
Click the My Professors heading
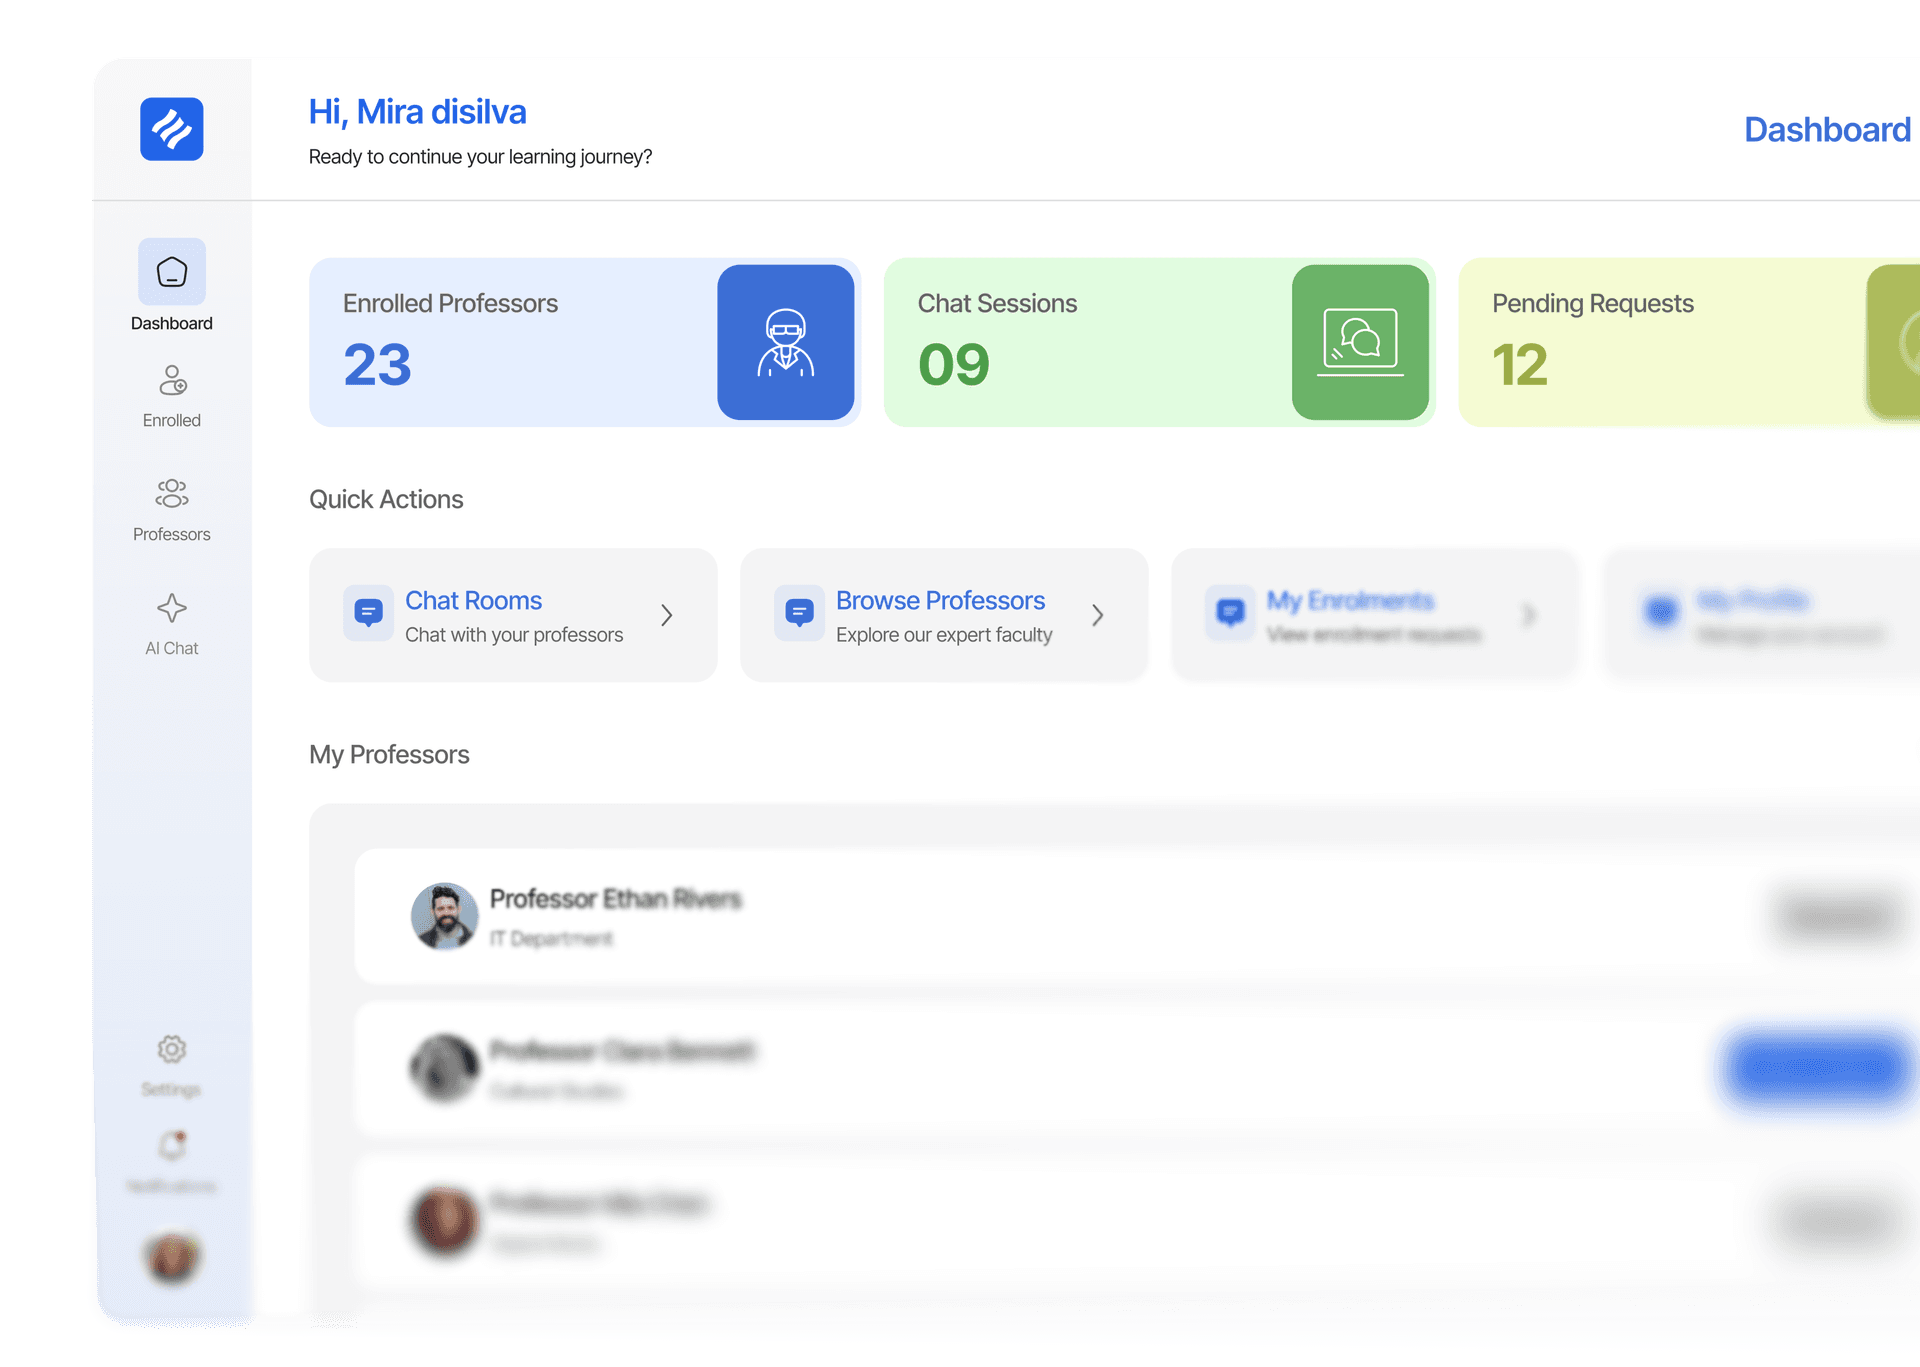389,754
